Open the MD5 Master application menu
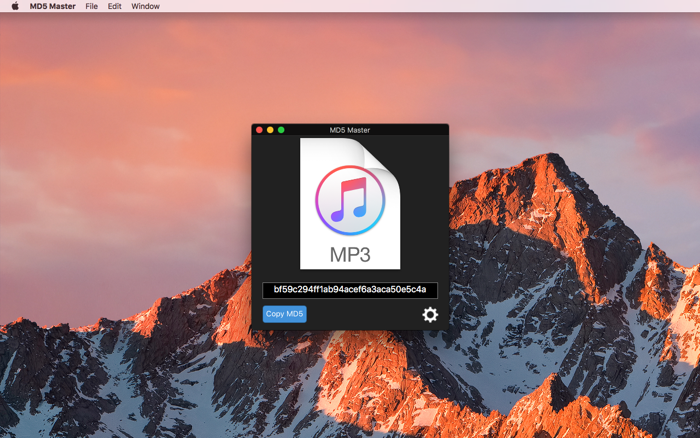Screen dimensions: 700x438 click(x=52, y=6)
